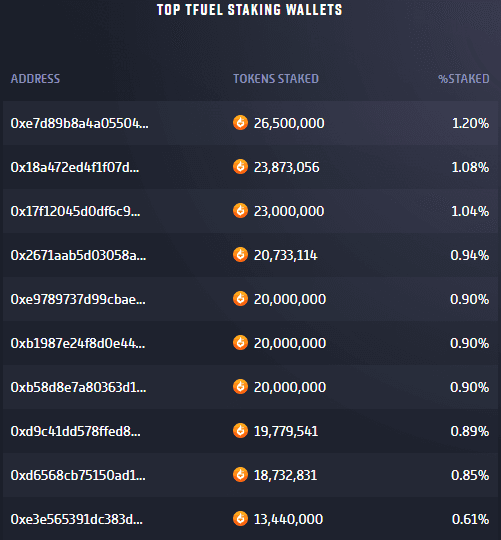The image size is (501, 540).
Task: Select the 26,500,000 tokens staked value
Action: coord(289,123)
